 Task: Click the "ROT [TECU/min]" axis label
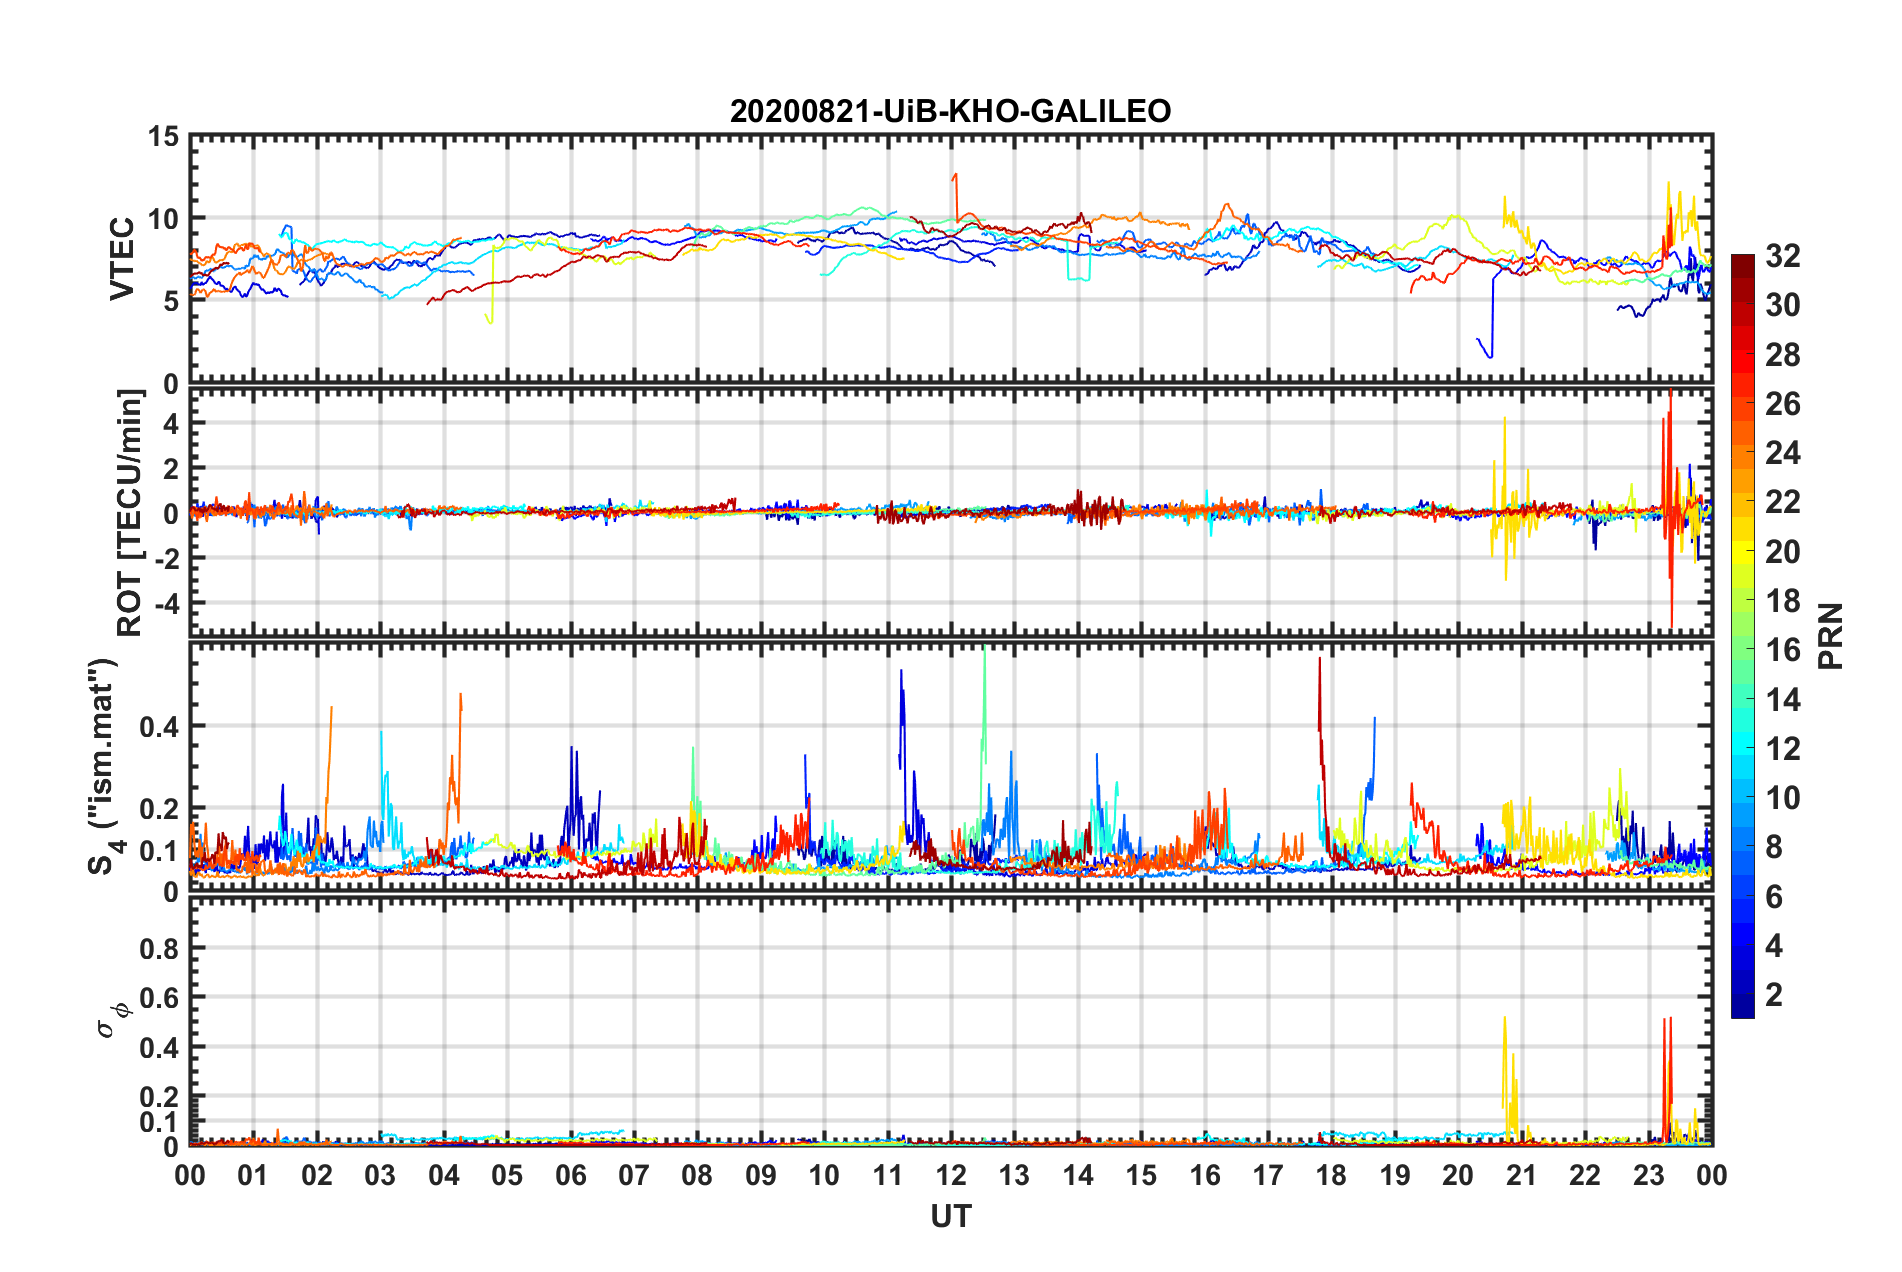click(x=129, y=513)
